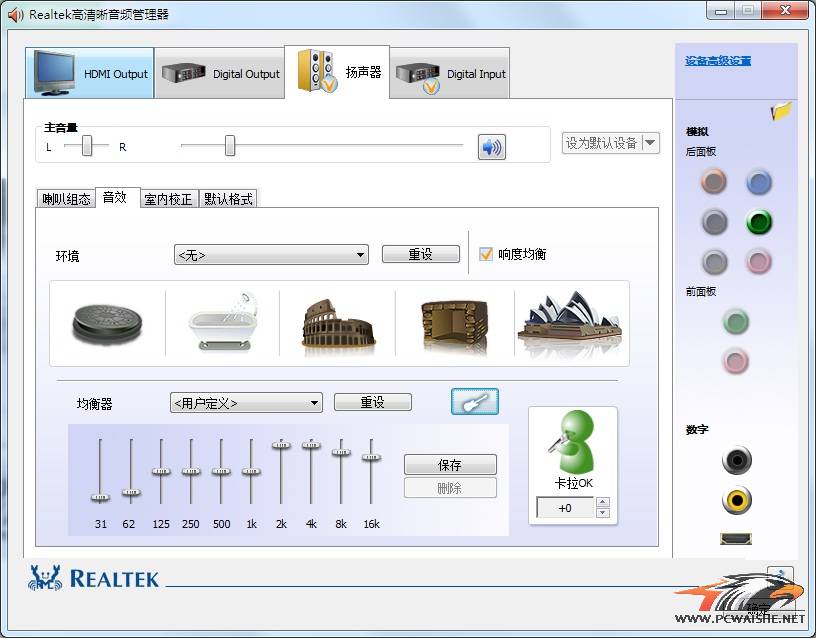Viewport: 816px width, 638px height.
Task: Click the 8k equalizer slider handle
Action: (341, 452)
